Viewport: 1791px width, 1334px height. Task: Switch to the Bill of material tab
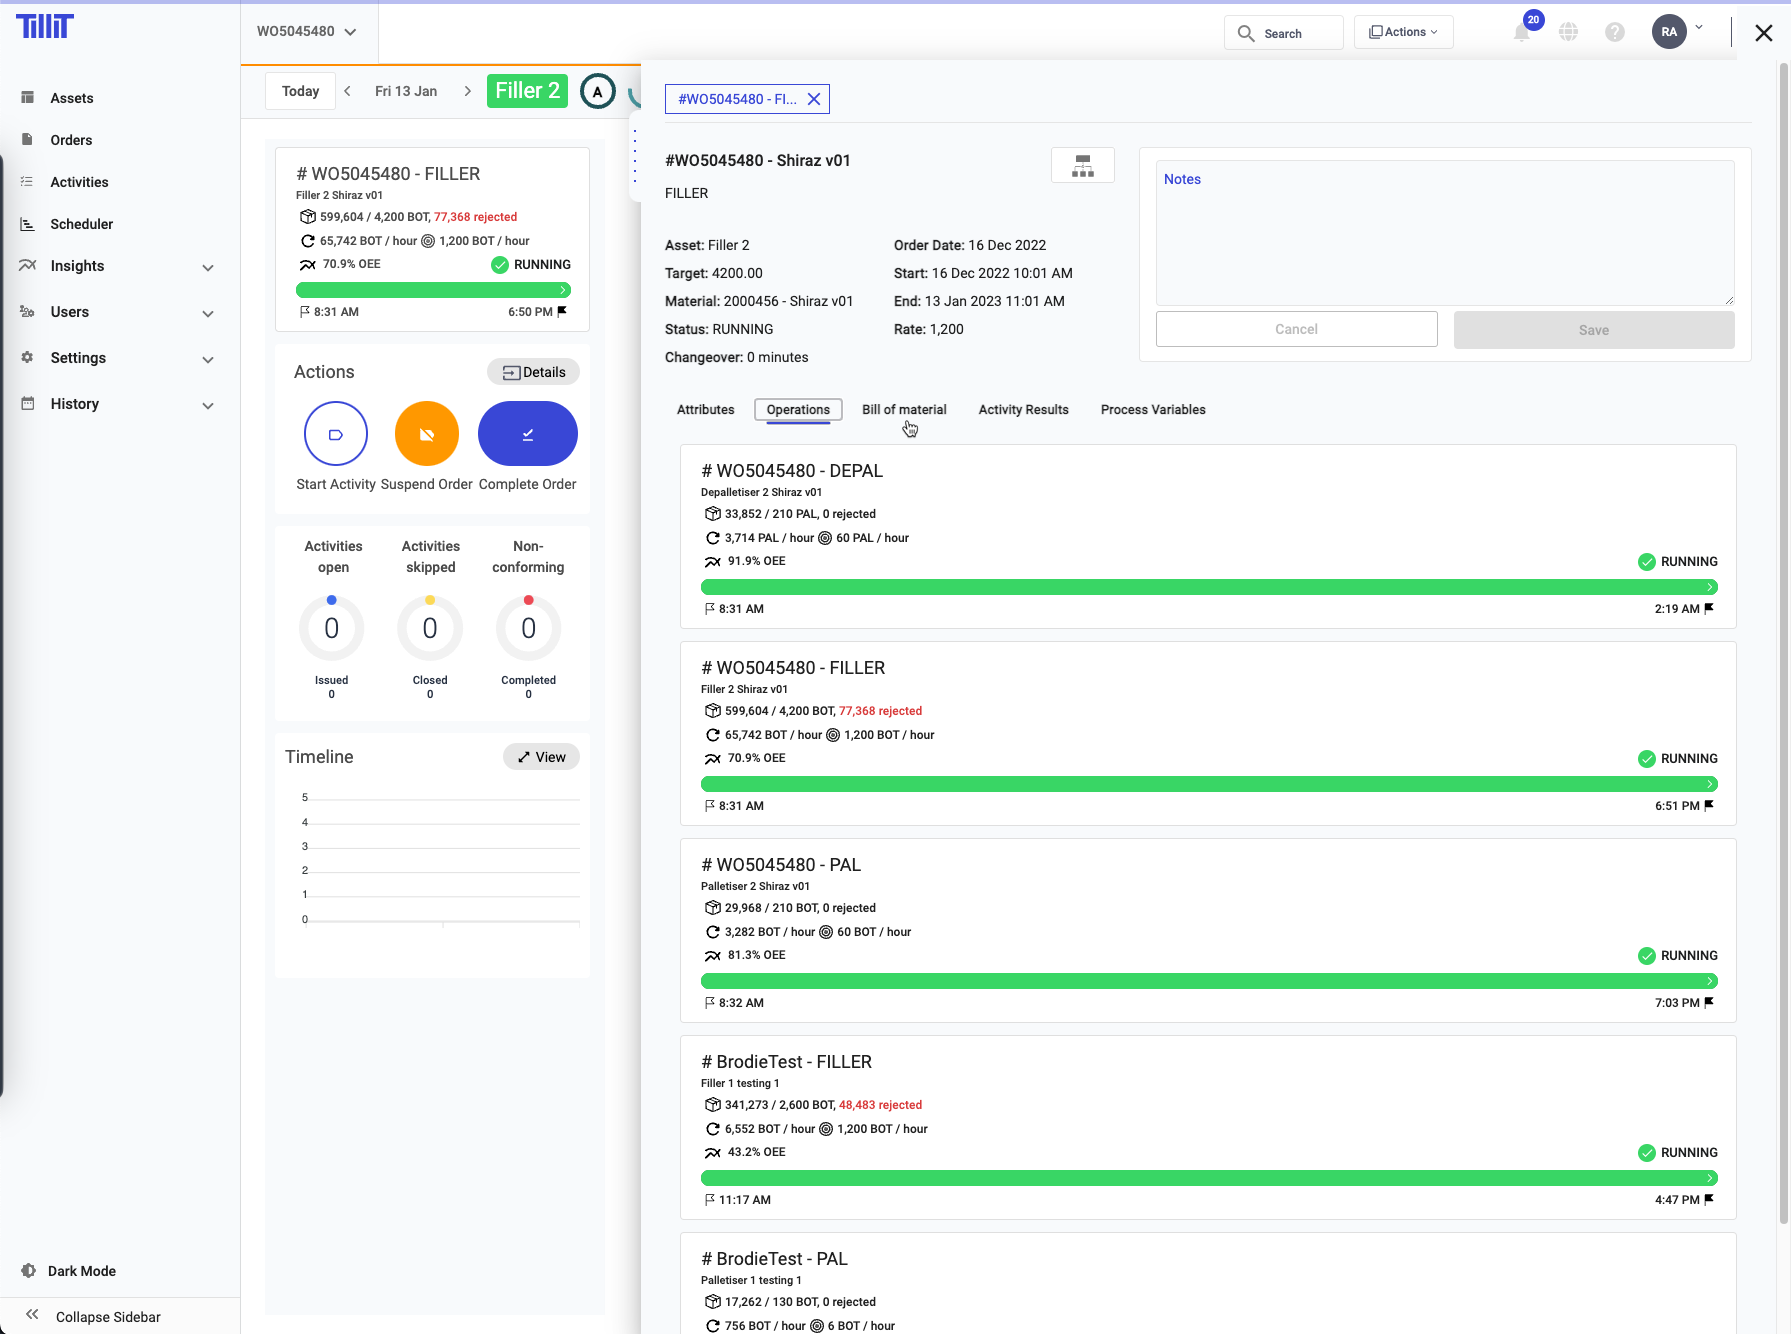[x=904, y=410]
